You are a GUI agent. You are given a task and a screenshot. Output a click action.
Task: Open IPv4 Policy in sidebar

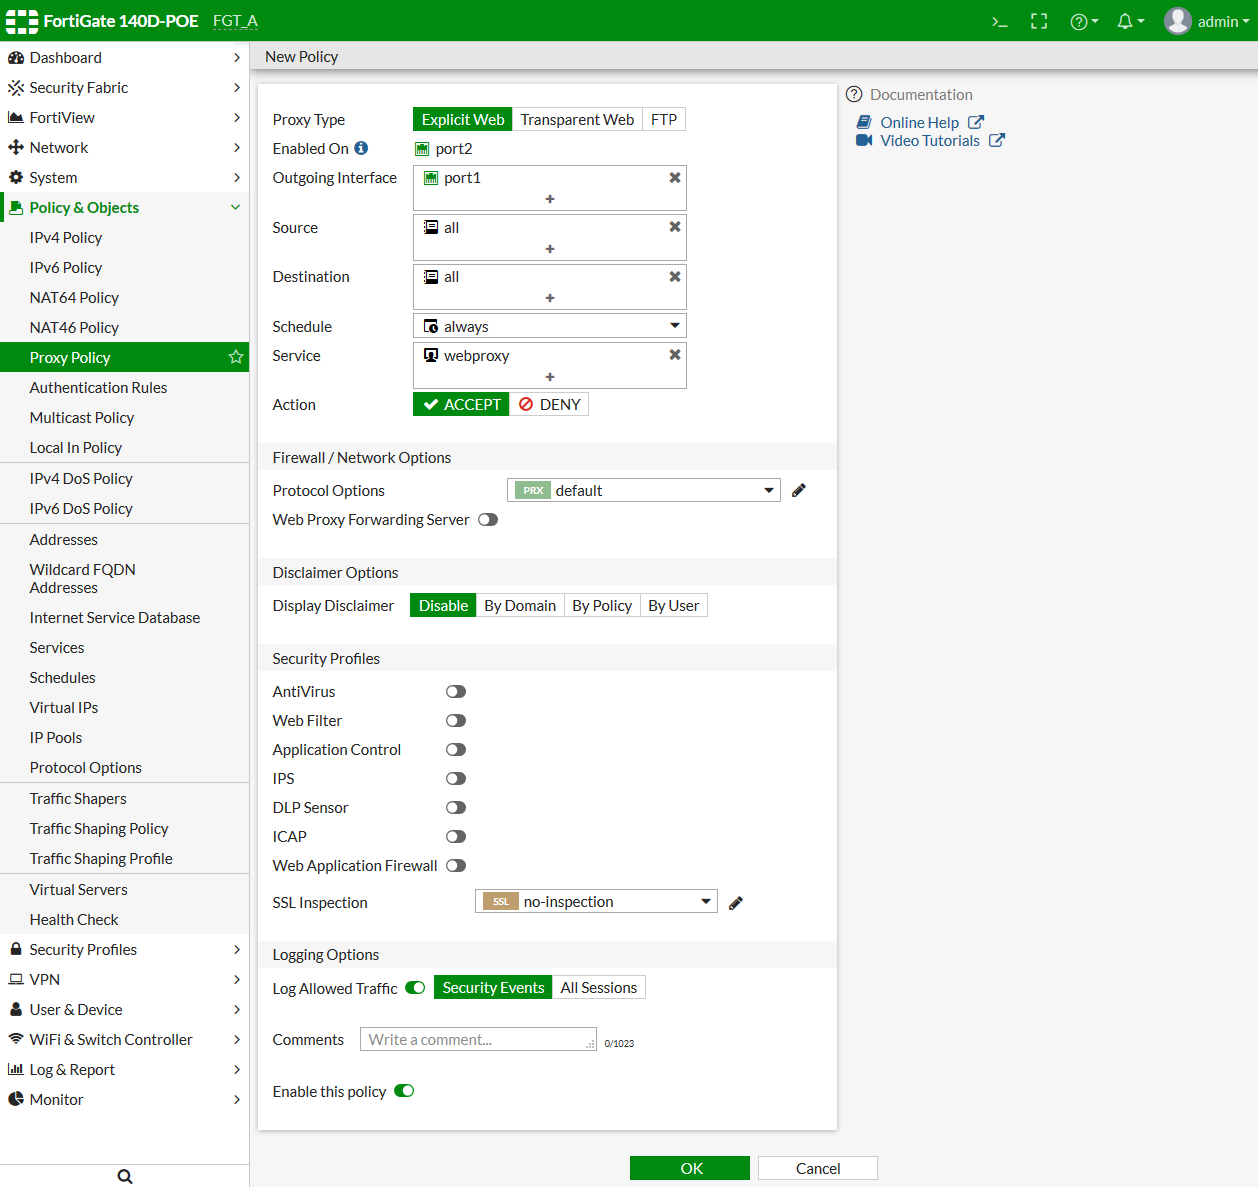tap(66, 237)
